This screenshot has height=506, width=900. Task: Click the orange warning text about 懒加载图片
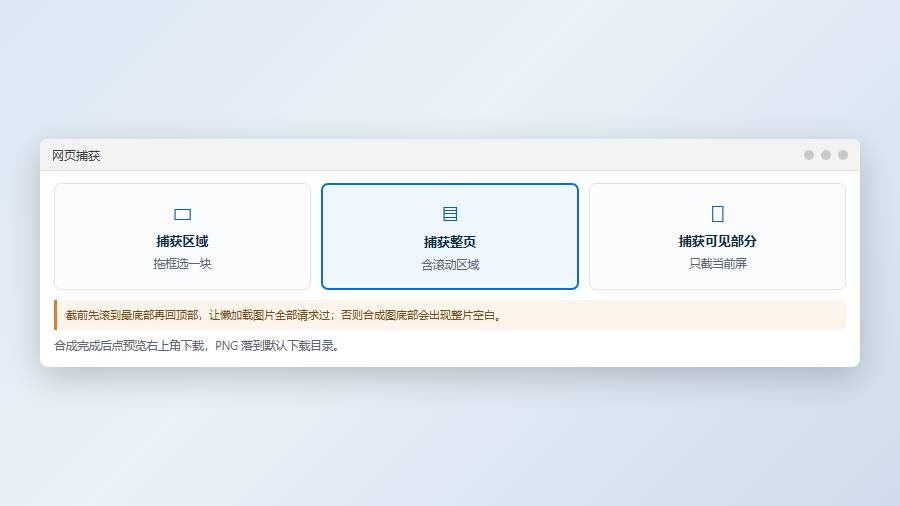pos(284,315)
